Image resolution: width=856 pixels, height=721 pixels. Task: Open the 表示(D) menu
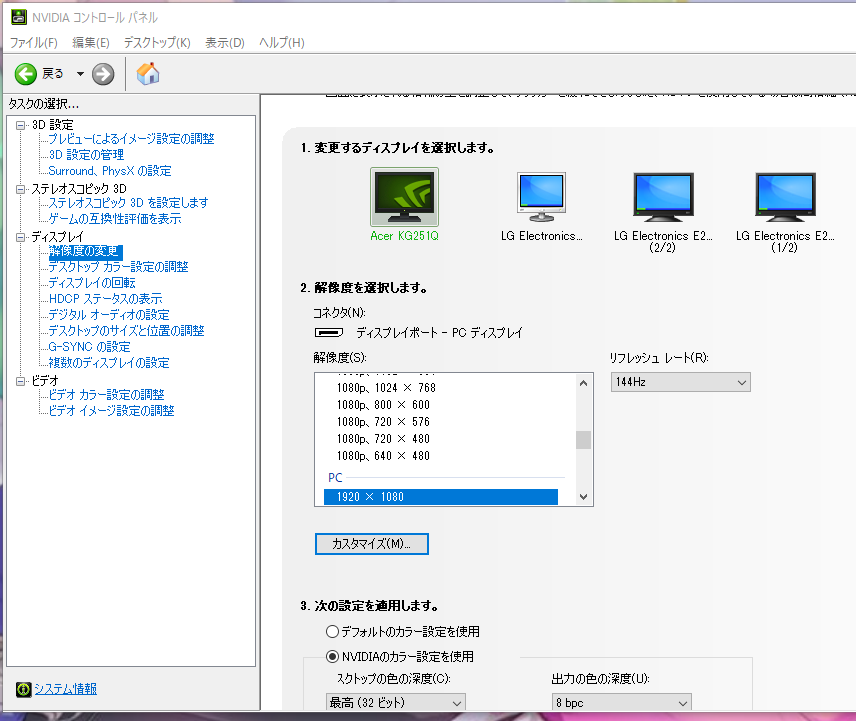[225, 43]
